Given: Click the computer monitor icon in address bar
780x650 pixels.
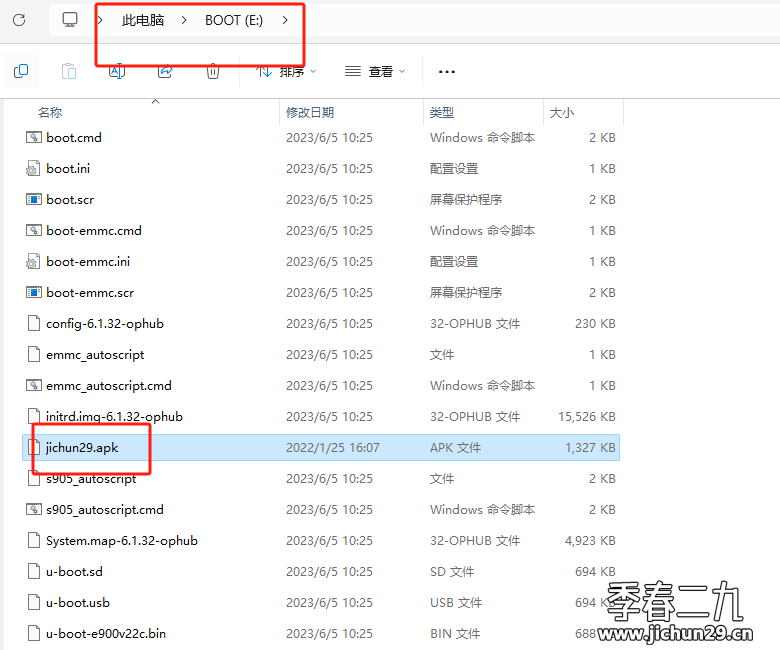Looking at the screenshot, I should [70, 20].
